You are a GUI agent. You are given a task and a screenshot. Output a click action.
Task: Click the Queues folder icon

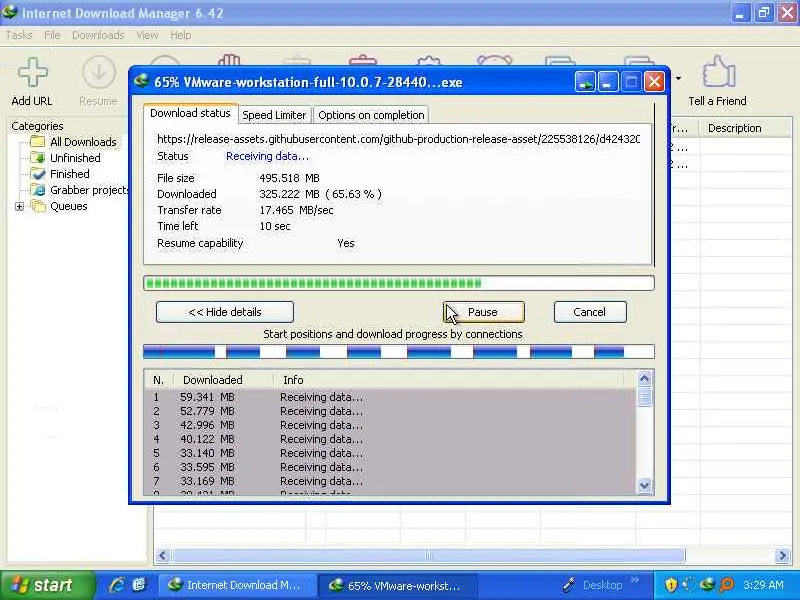pos(37,206)
